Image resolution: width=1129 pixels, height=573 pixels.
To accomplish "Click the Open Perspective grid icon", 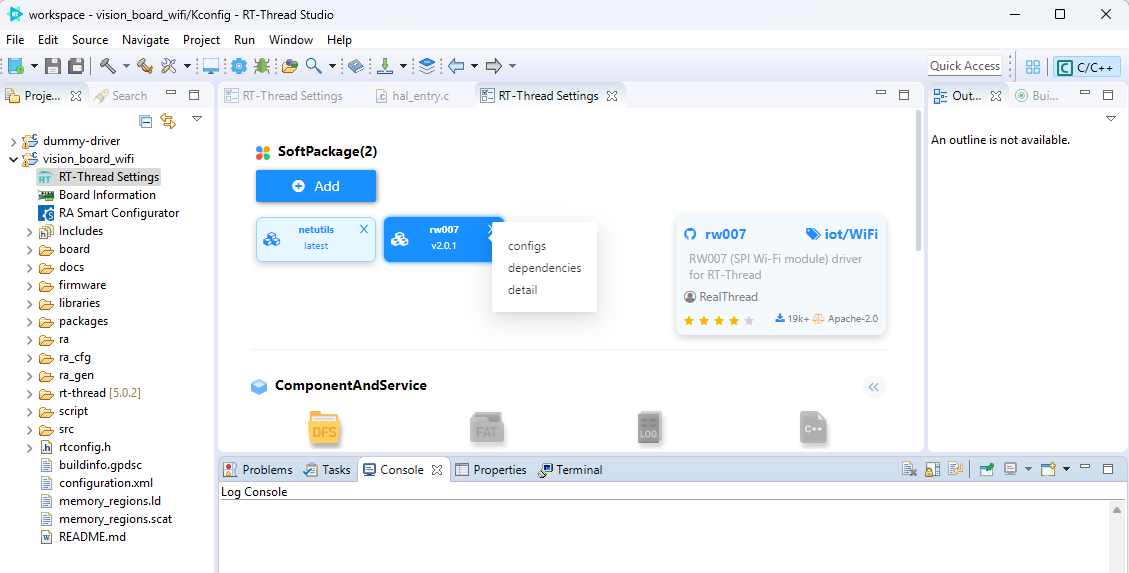I will [1033, 67].
